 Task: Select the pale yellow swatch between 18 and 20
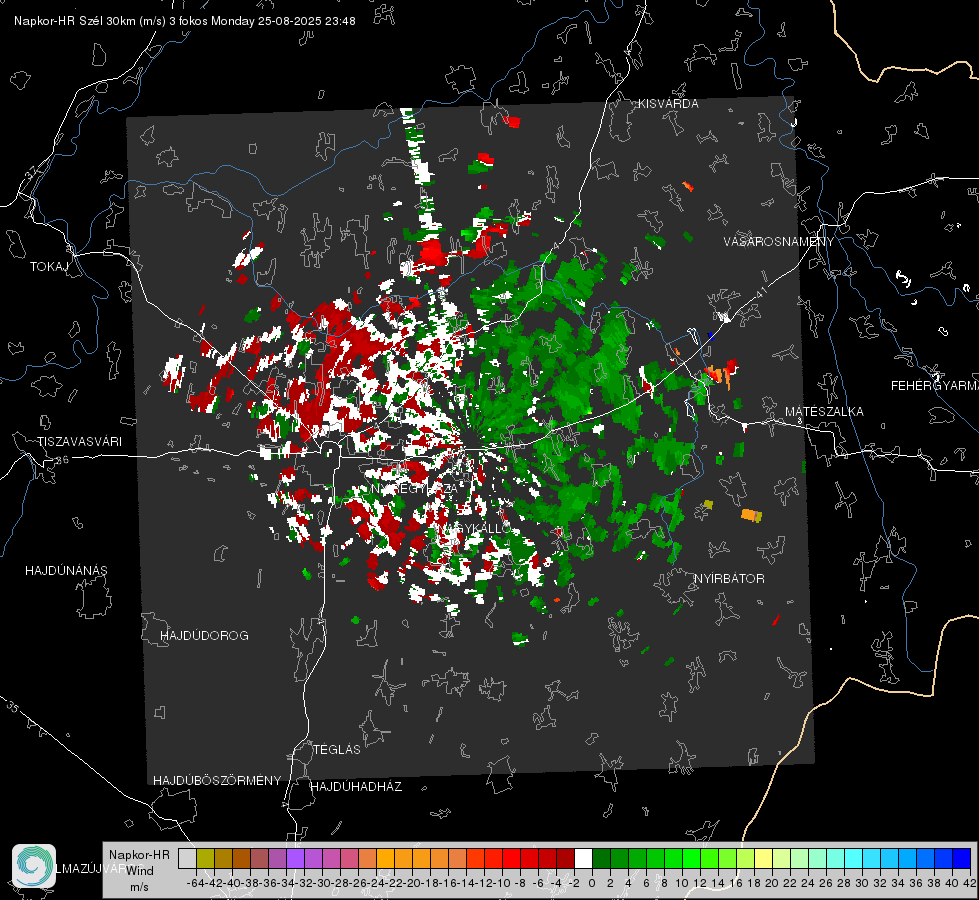[x=764, y=858]
